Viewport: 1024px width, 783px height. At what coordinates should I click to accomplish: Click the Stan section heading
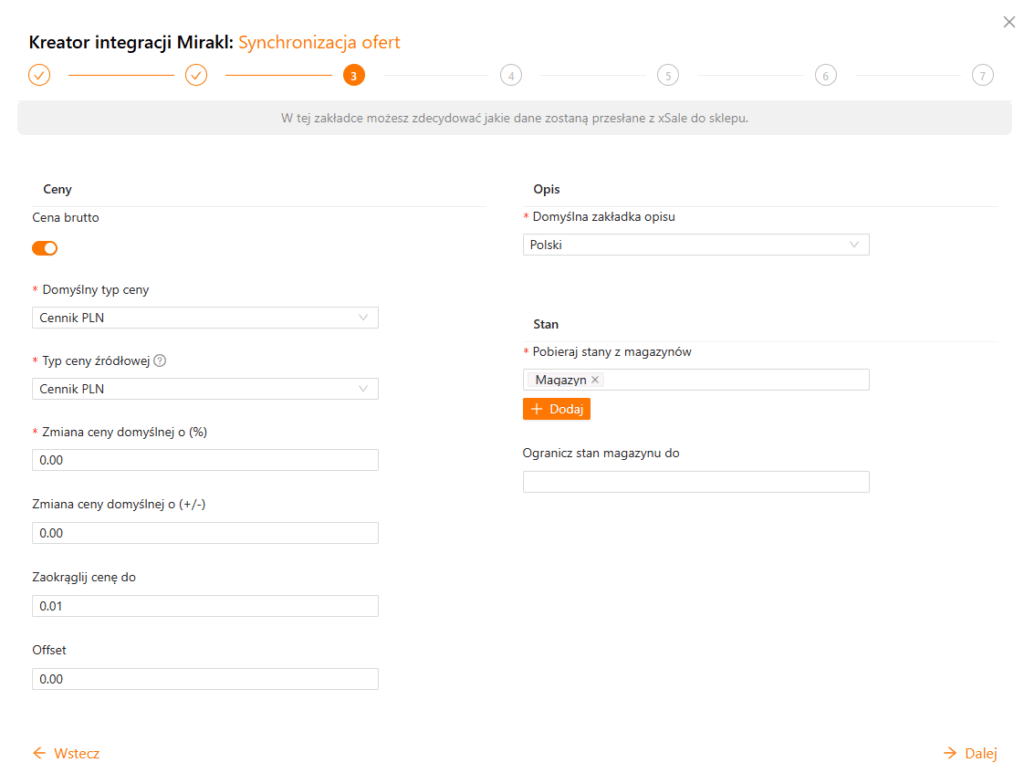(x=546, y=325)
